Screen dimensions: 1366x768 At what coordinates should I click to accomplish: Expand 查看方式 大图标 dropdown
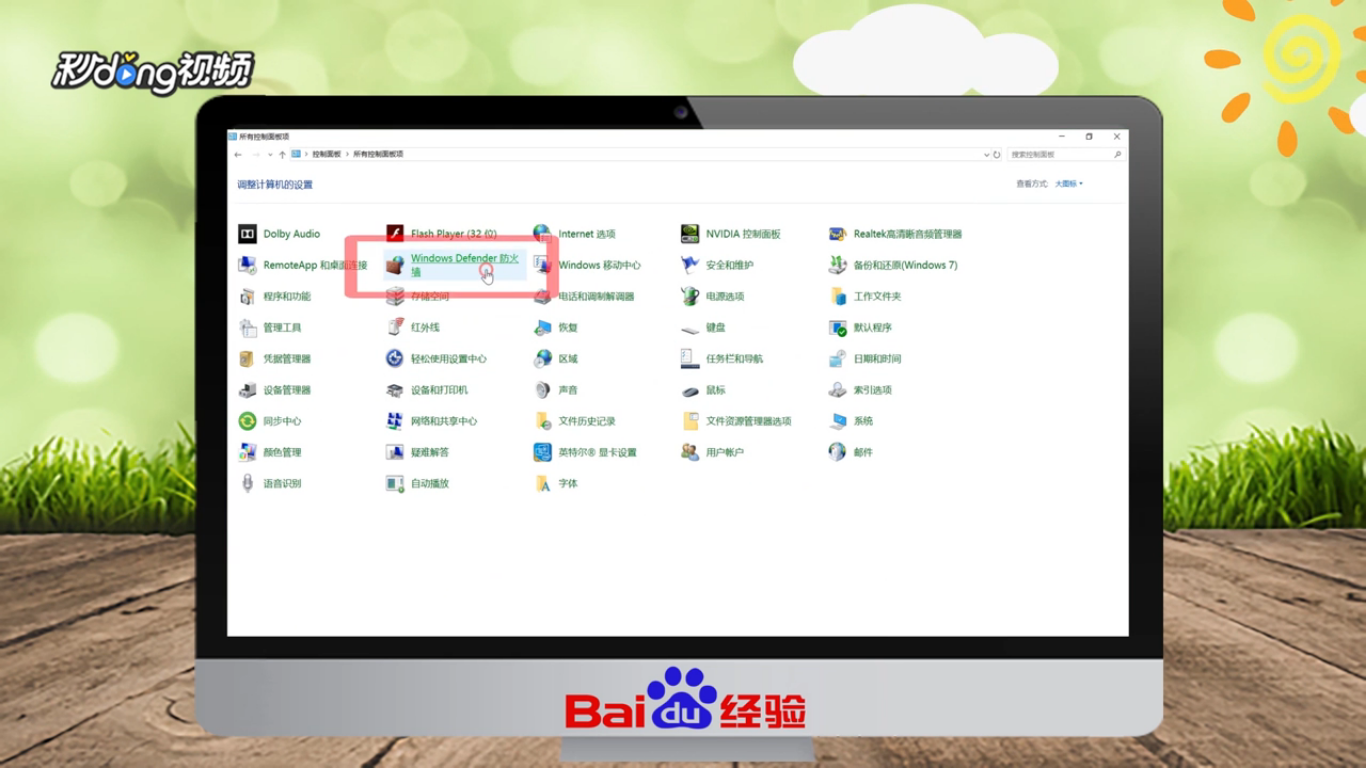1069,184
